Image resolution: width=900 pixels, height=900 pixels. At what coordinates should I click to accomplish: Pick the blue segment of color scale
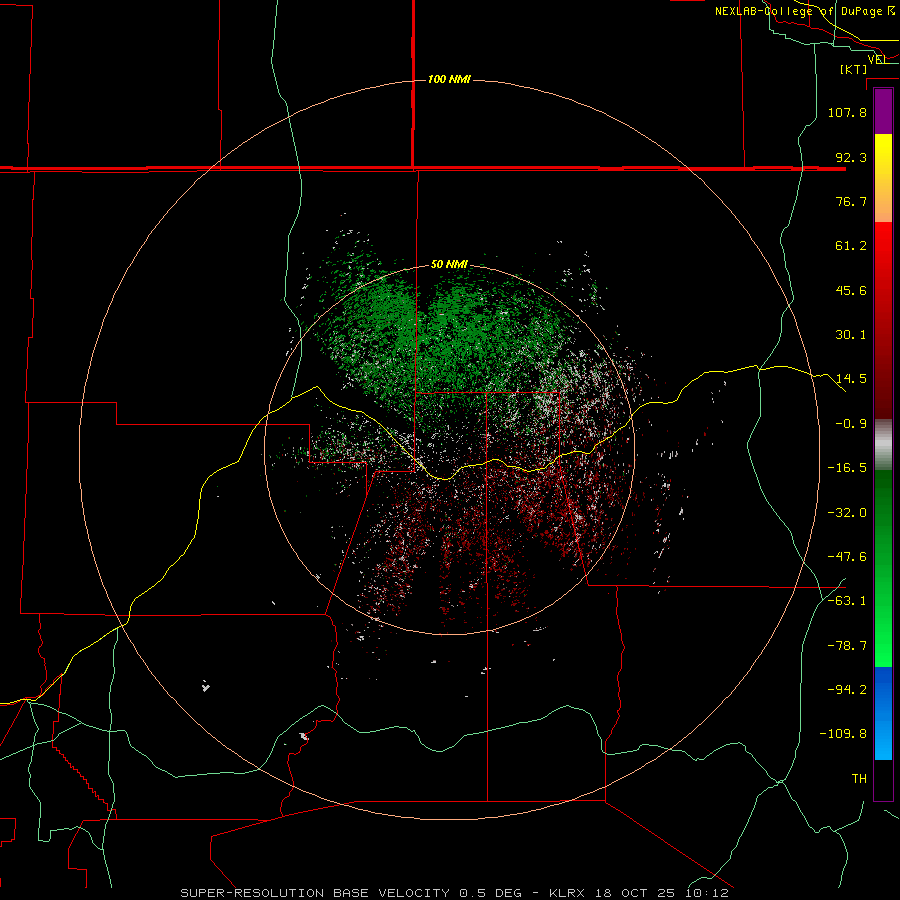tap(883, 713)
